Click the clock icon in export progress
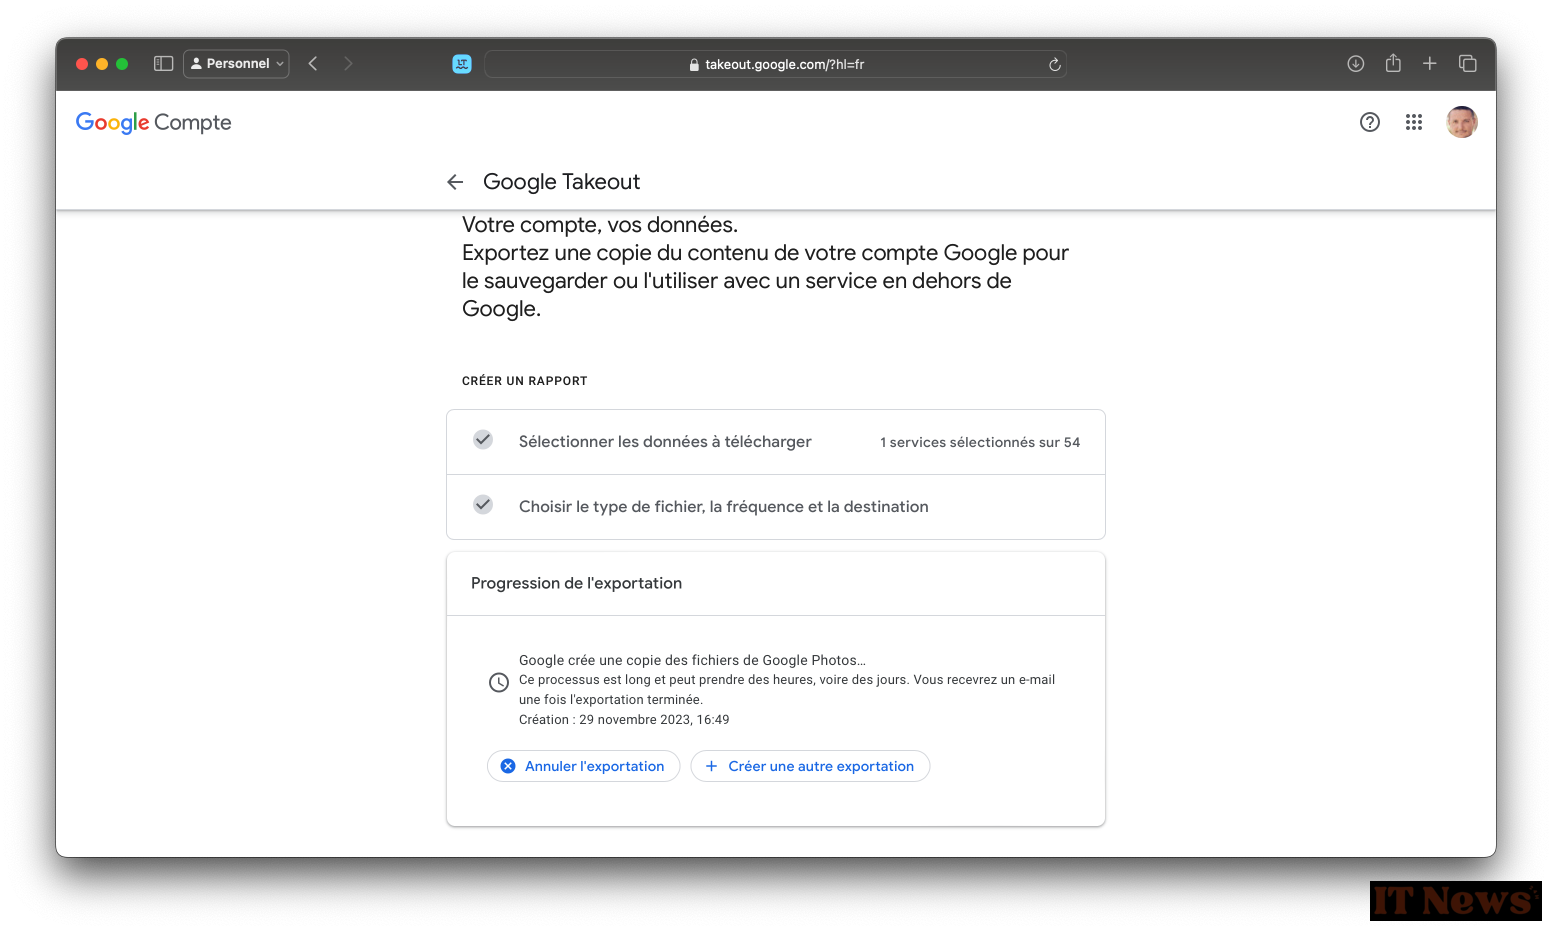 [x=499, y=683]
